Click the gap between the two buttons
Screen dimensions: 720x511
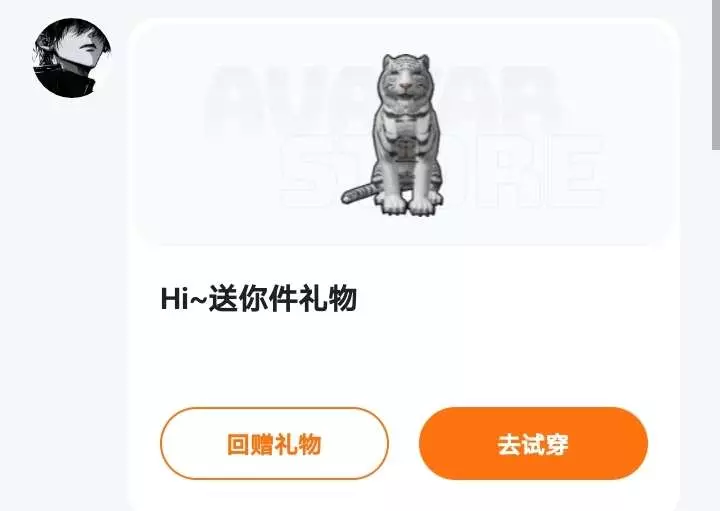coord(404,444)
